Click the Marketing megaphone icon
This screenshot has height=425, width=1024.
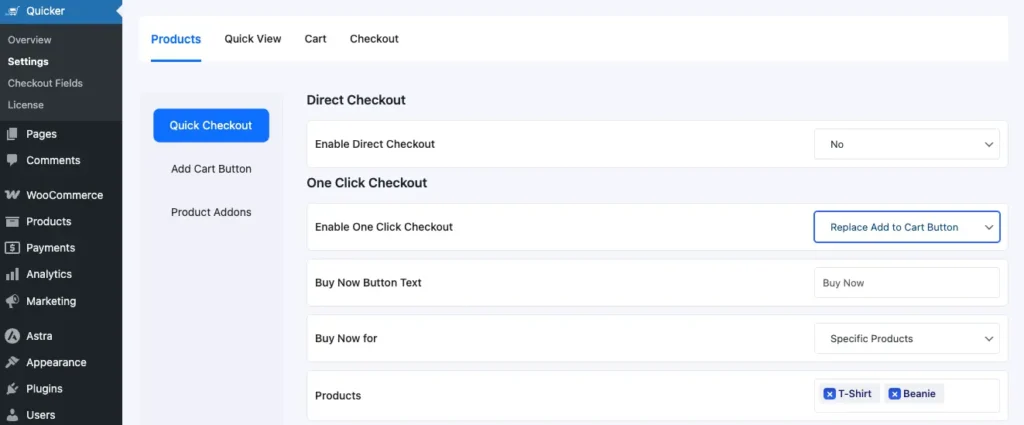point(12,301)
